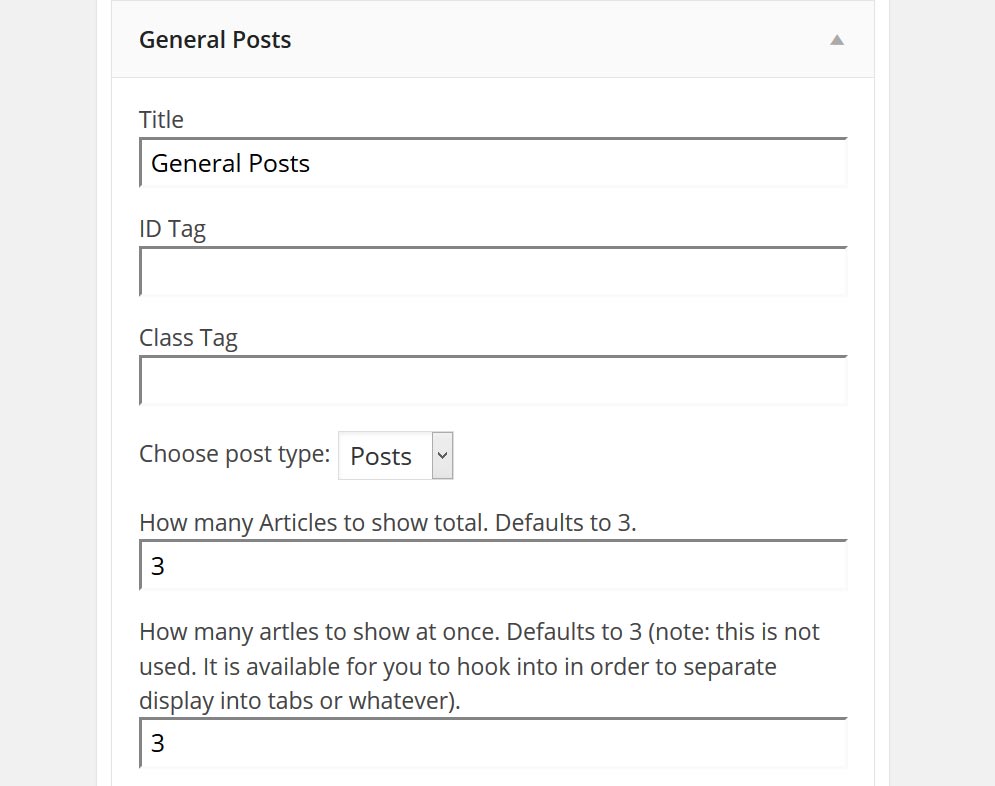Focus the total Articles to show field

click(x=493, y=566)
